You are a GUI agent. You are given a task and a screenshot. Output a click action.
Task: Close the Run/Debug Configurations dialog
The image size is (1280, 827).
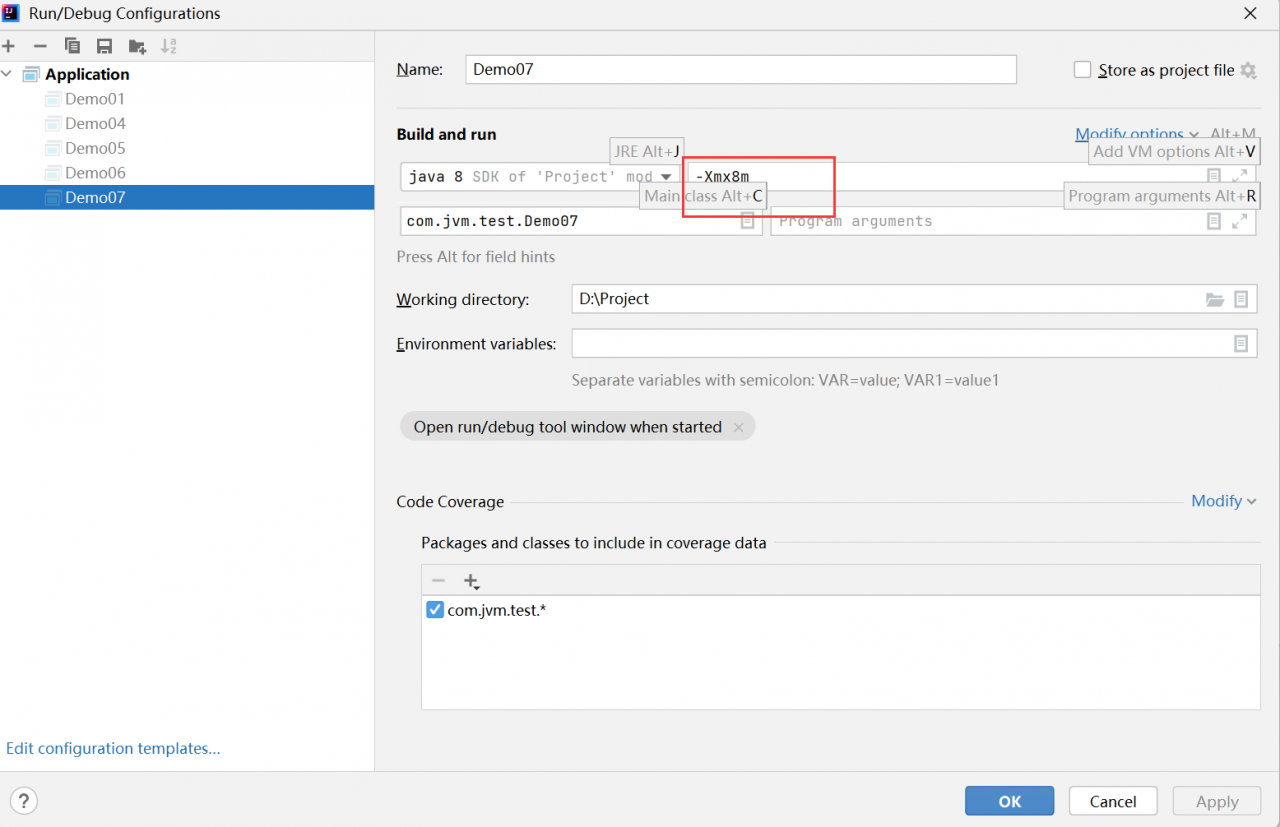click(1250, 13)
